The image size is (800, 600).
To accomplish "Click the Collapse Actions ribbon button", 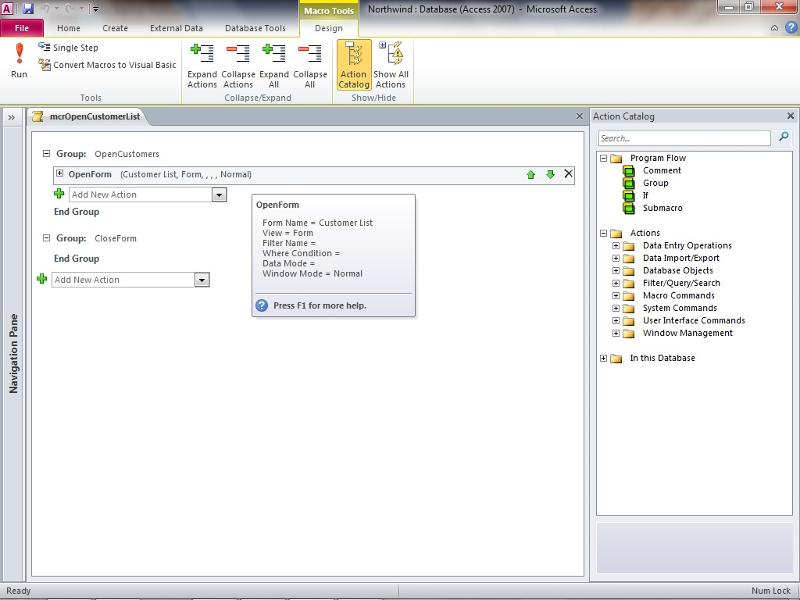I will [238, 66].
